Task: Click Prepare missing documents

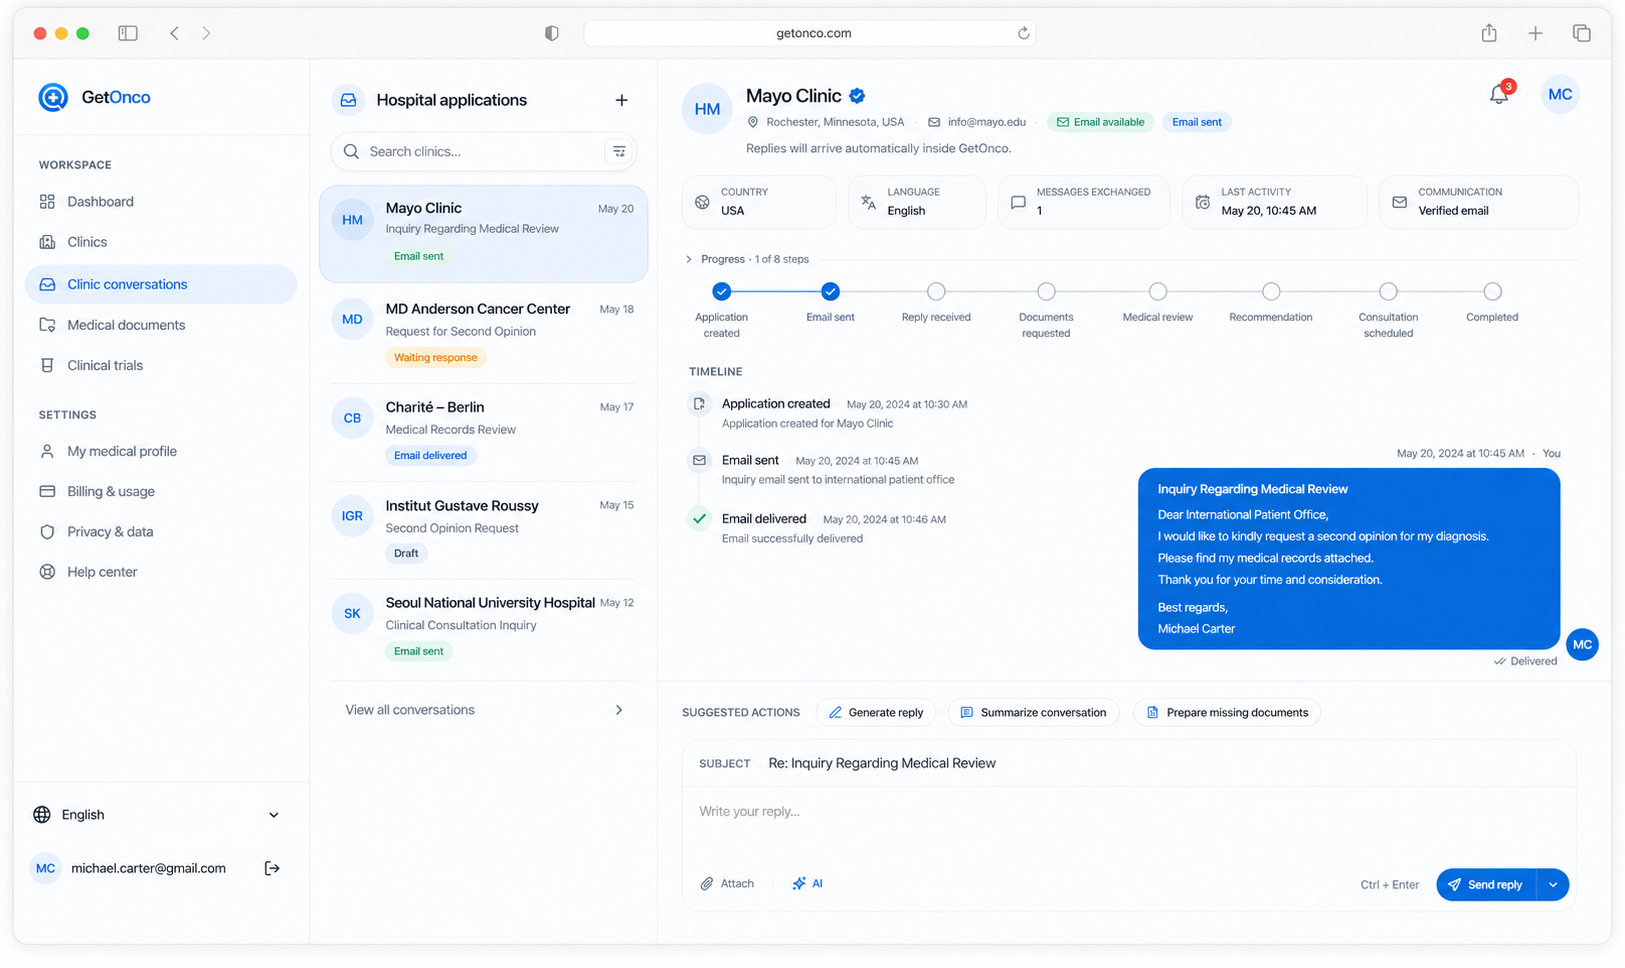Action: (1227, 713)
